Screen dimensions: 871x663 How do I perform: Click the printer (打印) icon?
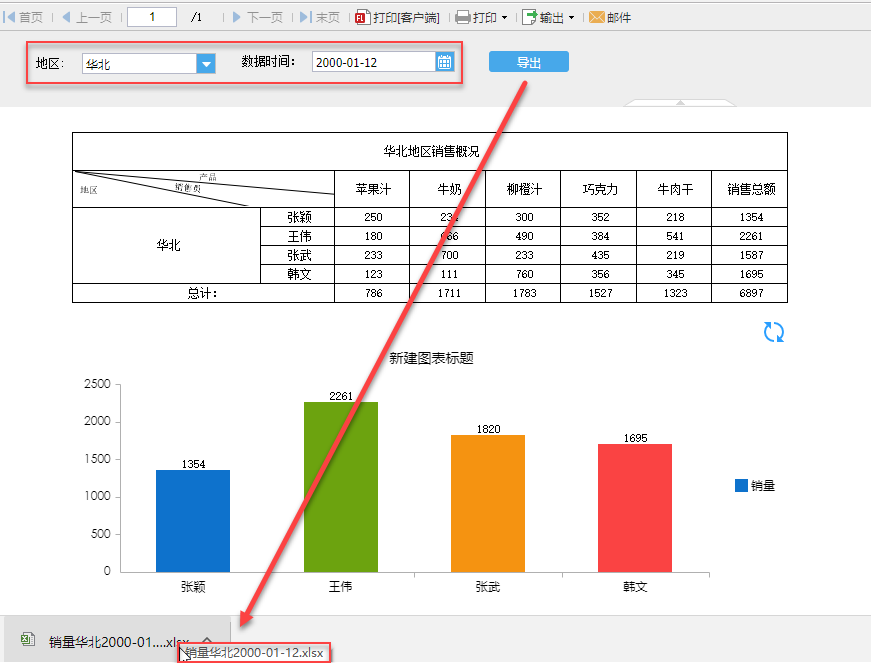coord(462,18)
